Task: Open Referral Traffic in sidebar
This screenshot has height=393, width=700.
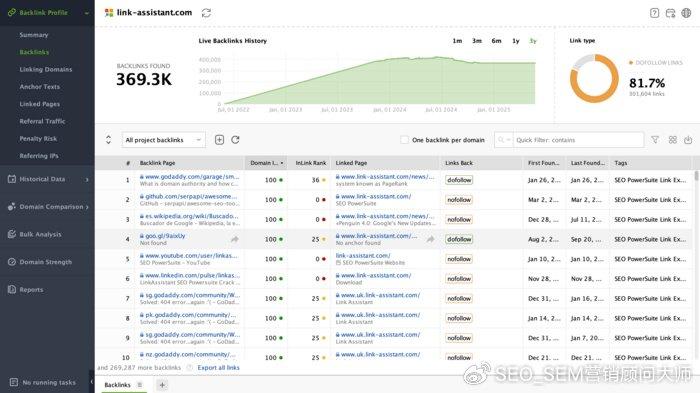Action: coord(42,121)
